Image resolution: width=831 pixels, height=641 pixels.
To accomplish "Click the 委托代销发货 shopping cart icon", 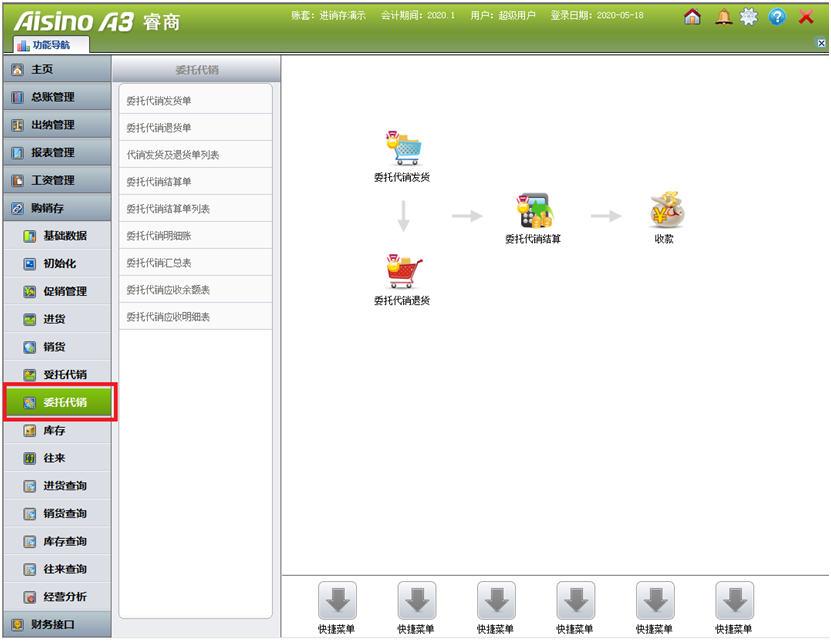I will (x=403, y=149).
